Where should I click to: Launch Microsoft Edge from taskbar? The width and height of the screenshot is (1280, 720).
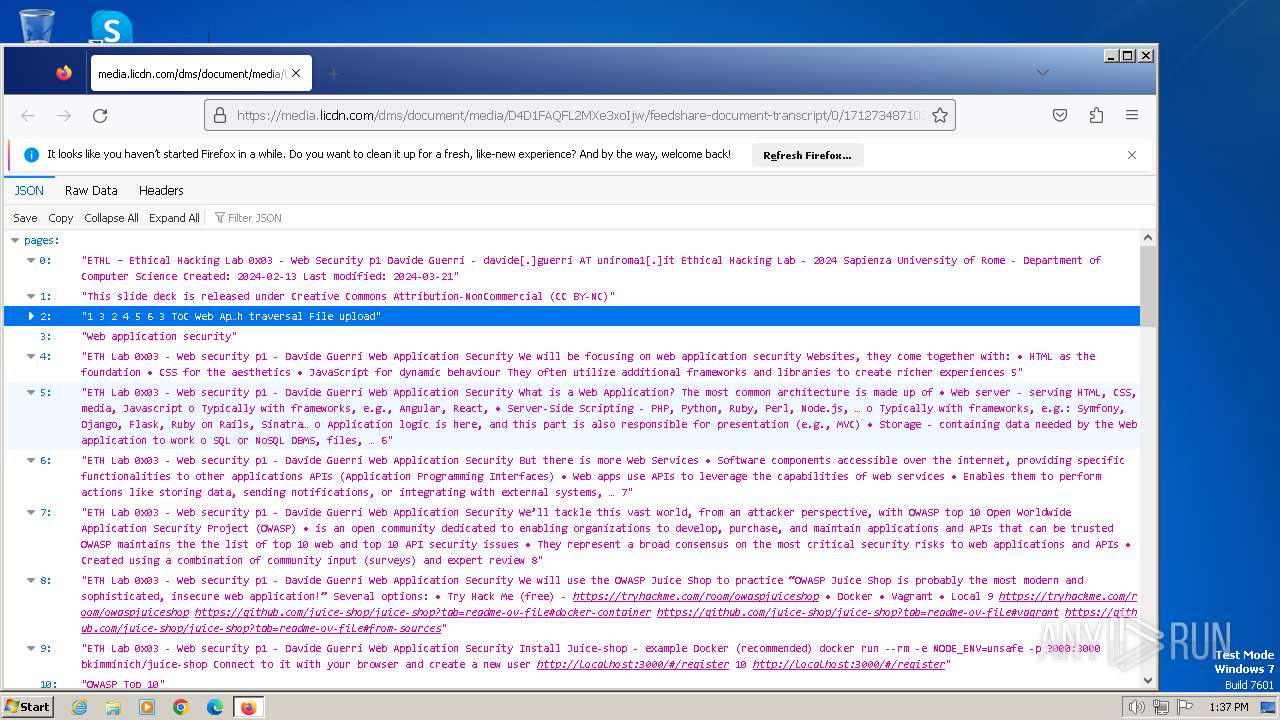(215, 707)
